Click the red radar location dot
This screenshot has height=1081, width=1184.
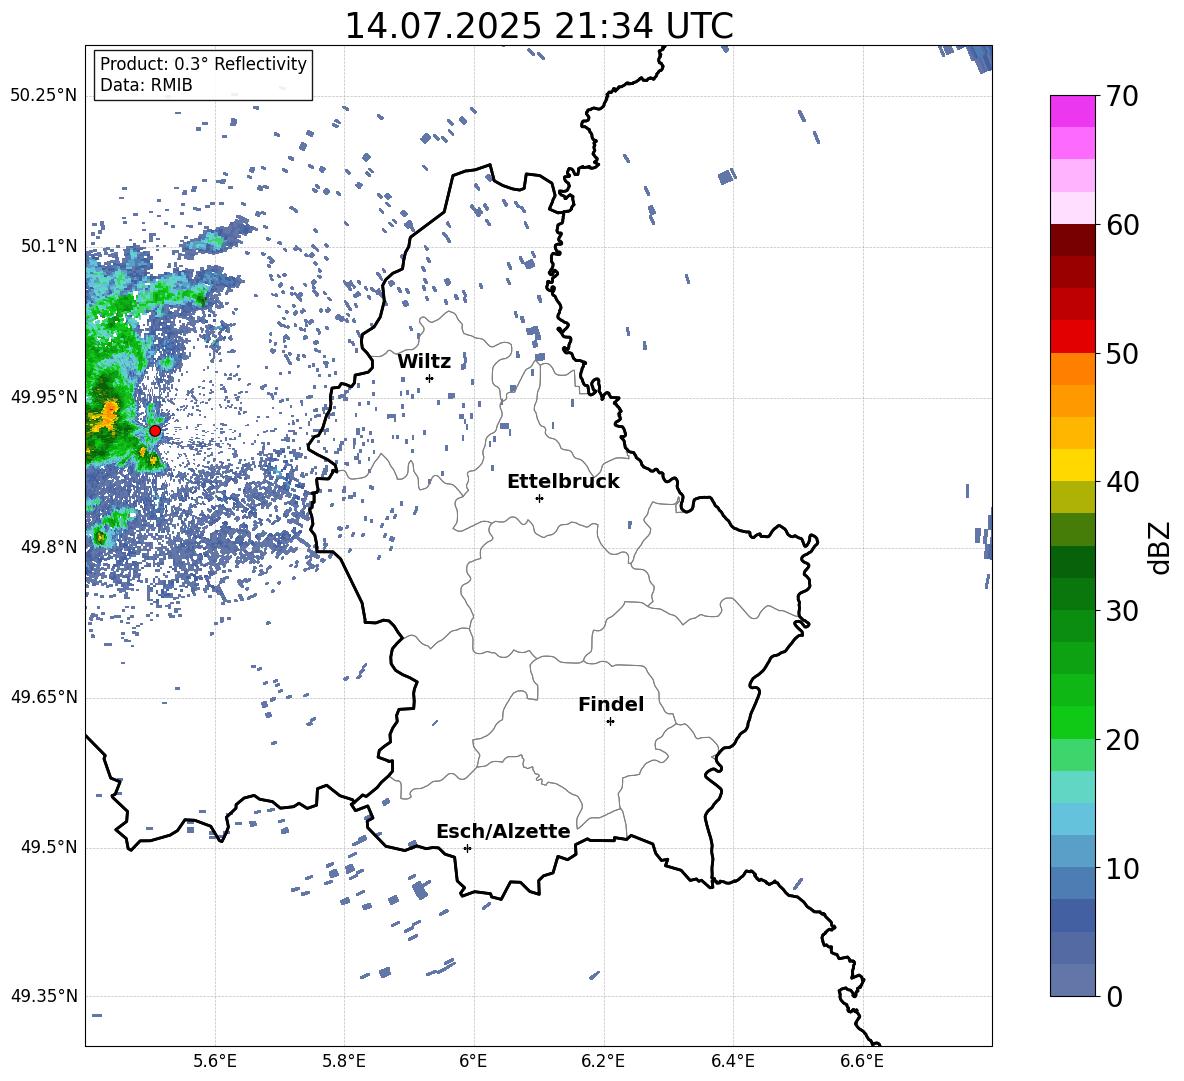point(155,431)
